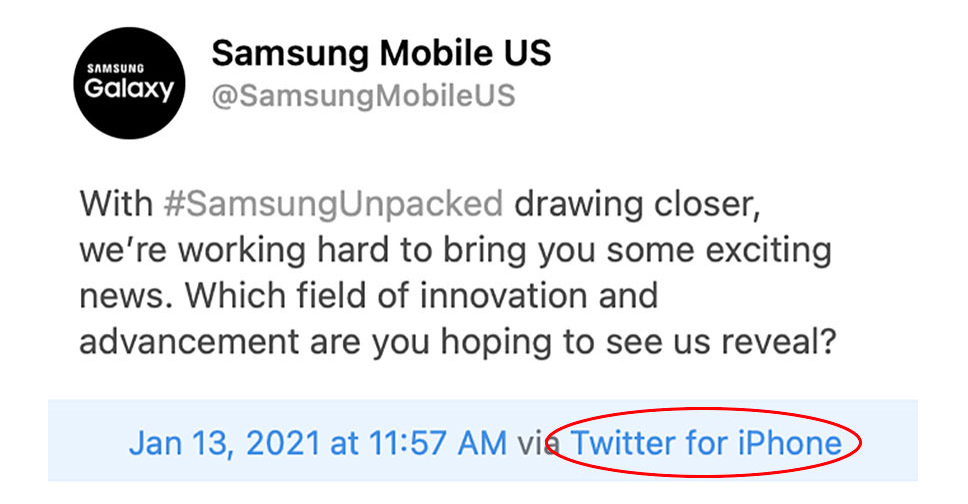Viewport: 968px width, 504px height.
Task: Click the words "drawing closer" in the tweet
Action: click(x=639, y=204)
